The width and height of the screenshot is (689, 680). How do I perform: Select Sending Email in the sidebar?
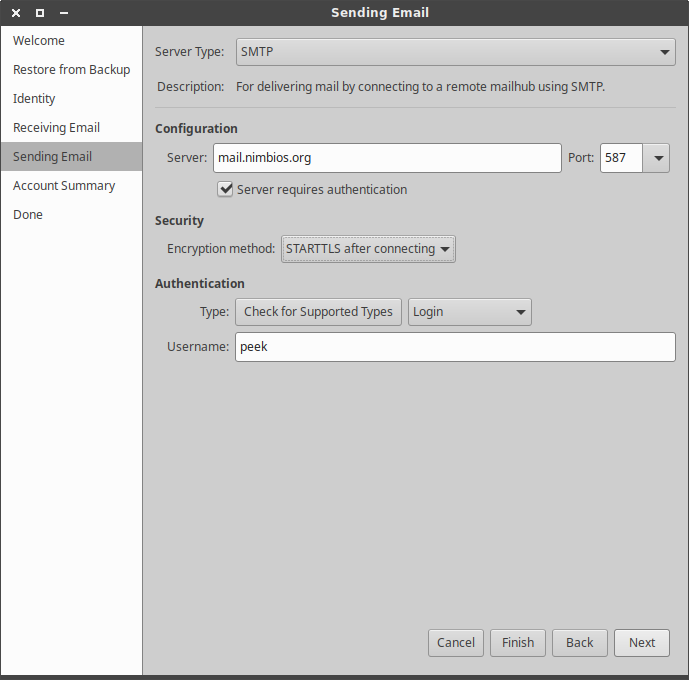tap(52, 157)
